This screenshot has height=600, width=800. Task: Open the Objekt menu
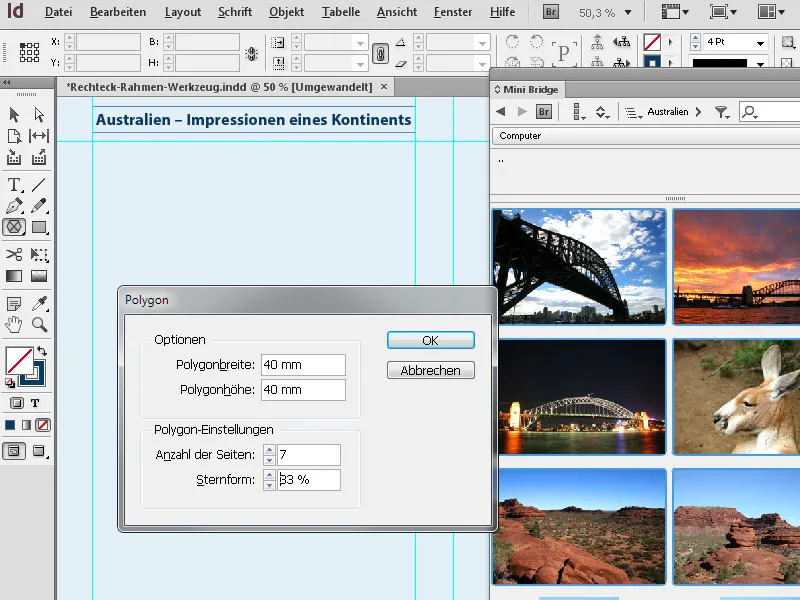coord(286,12)
